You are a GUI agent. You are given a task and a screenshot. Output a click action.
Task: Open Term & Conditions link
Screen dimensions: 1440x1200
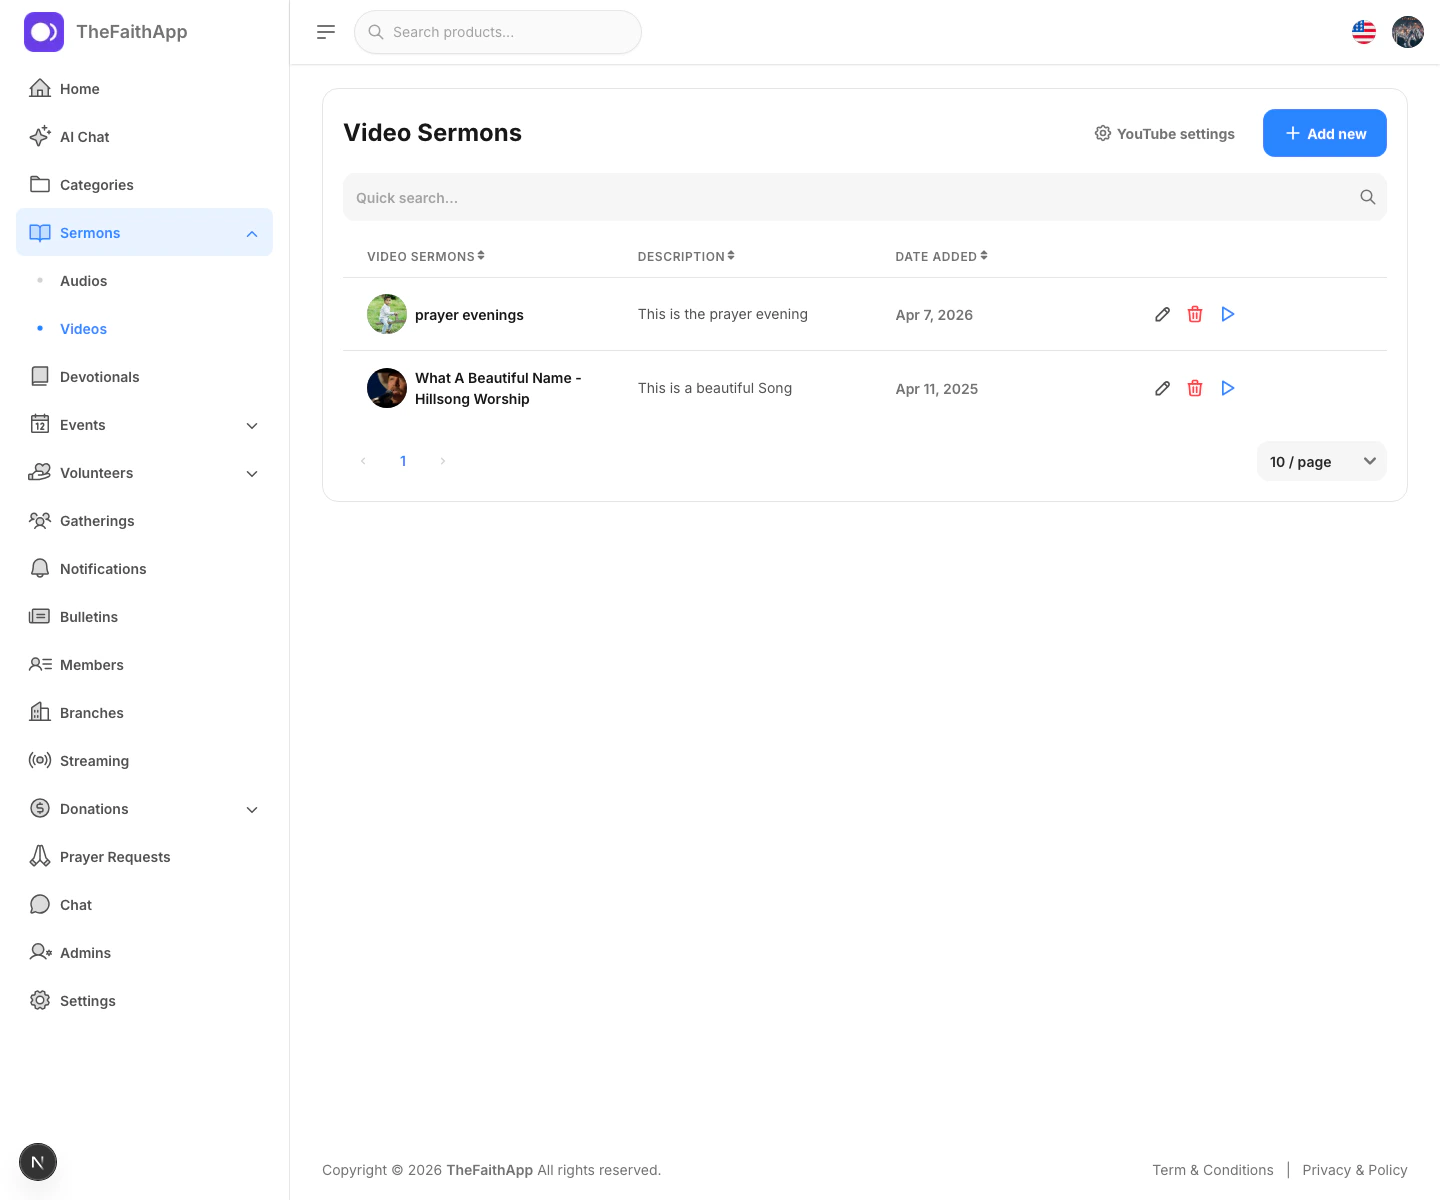point(1213,1170)
